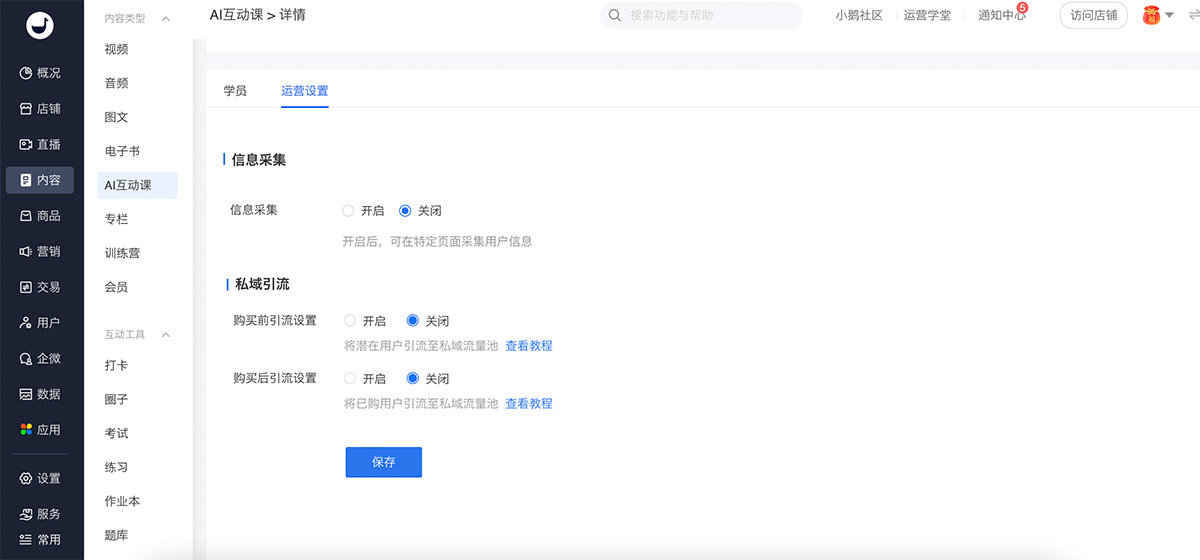Image resolution: width=1200 pixels, height=560 pixels.
Task: Click the 访问店铺 button
Action: click(x=1093, y=16)
